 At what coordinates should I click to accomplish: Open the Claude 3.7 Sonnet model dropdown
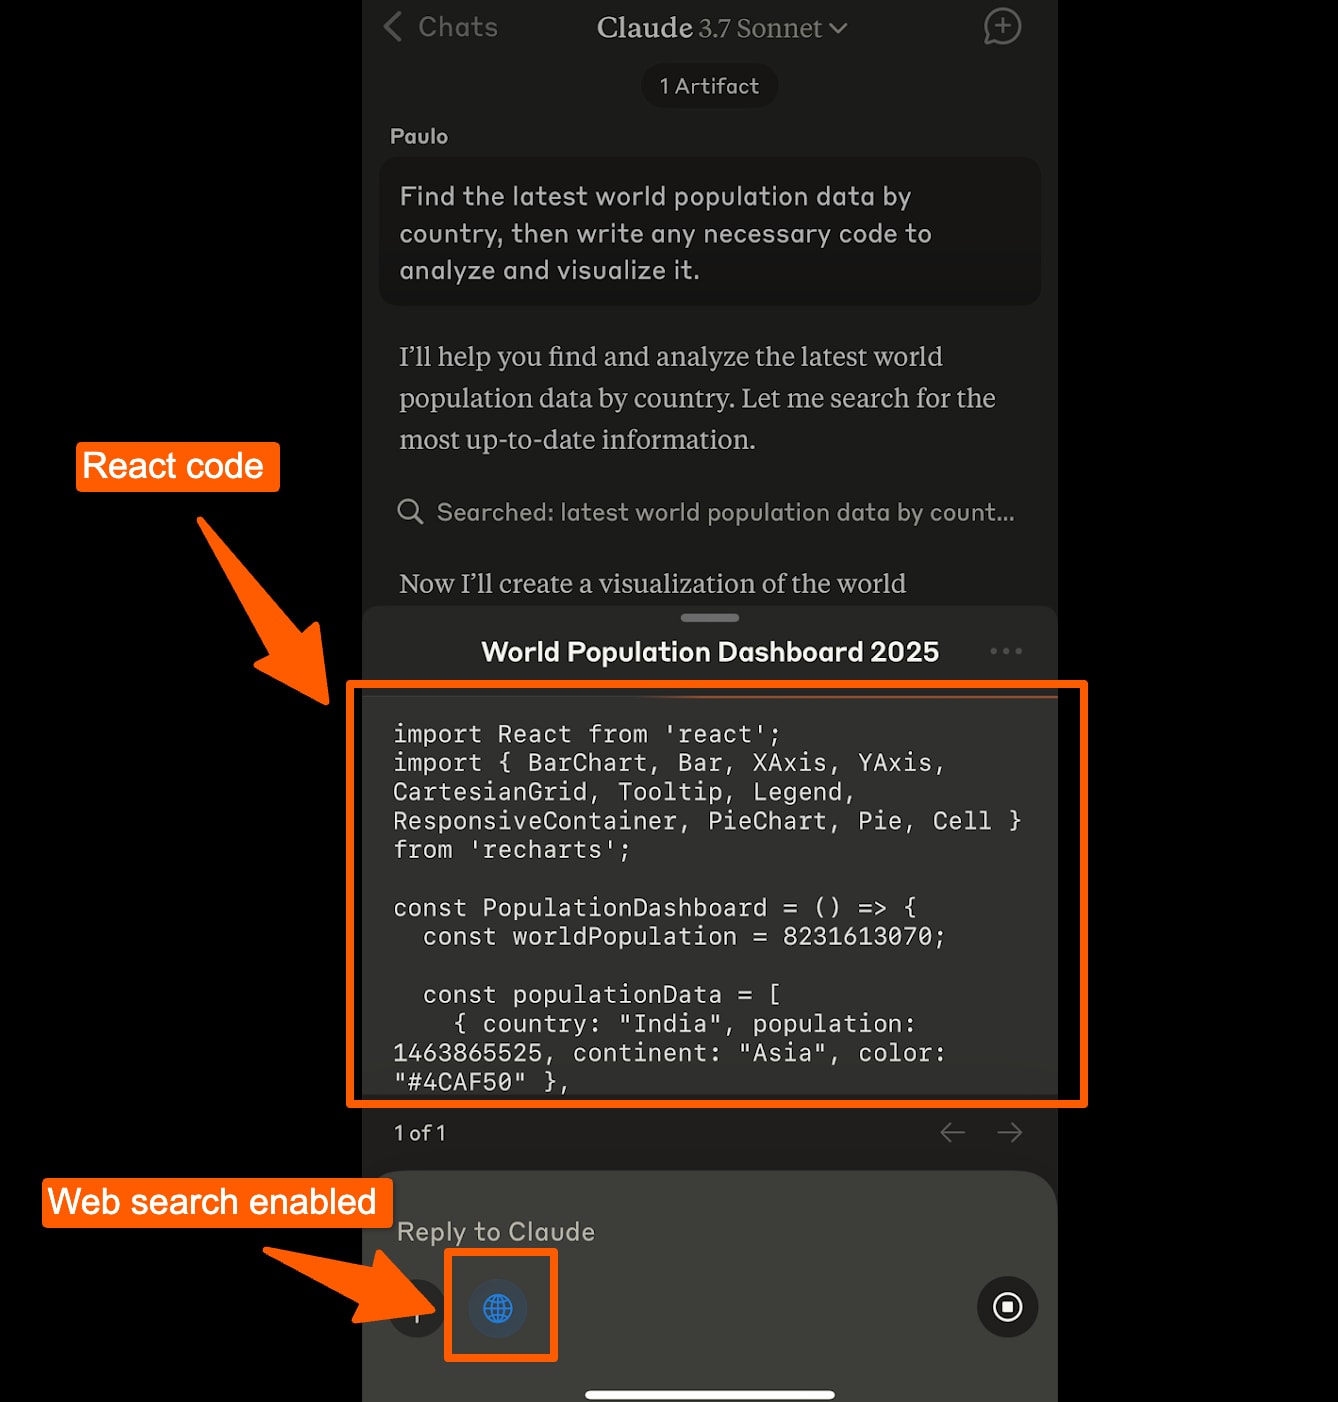click(722, 28)
